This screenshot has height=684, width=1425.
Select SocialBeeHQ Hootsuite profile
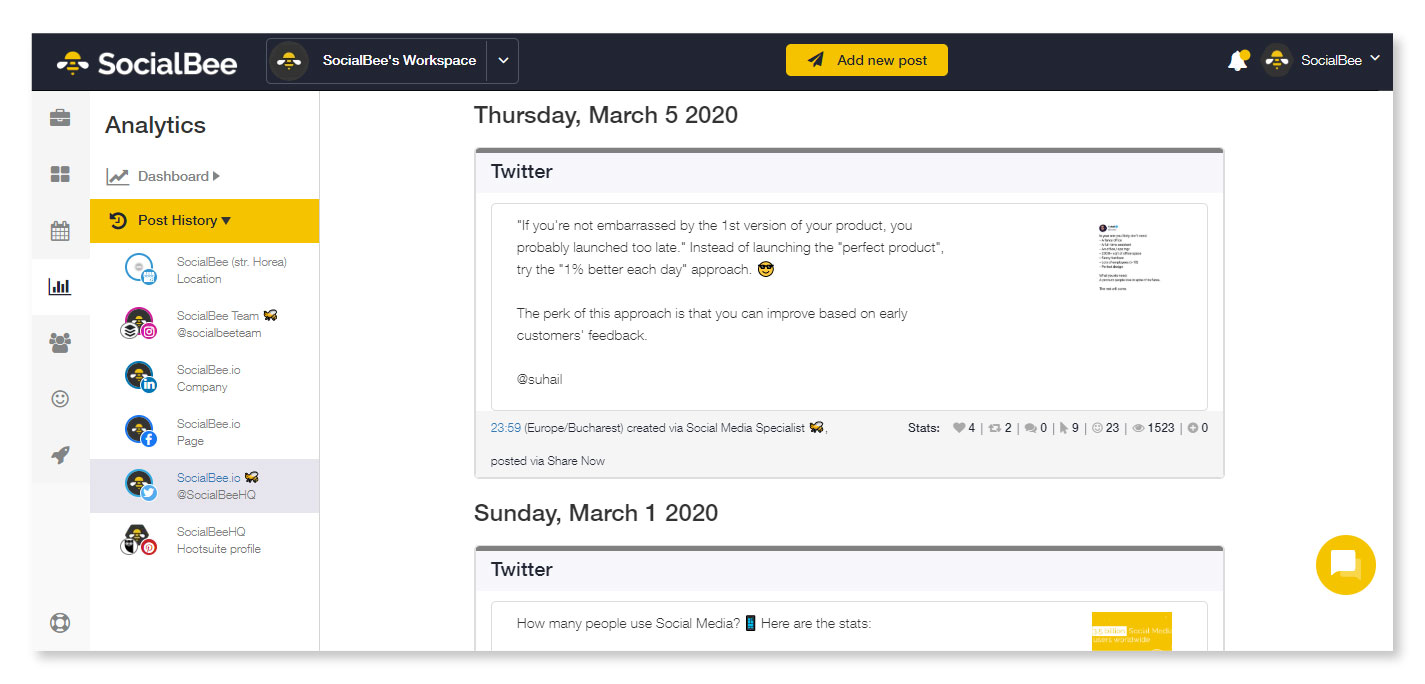(205, 540)
